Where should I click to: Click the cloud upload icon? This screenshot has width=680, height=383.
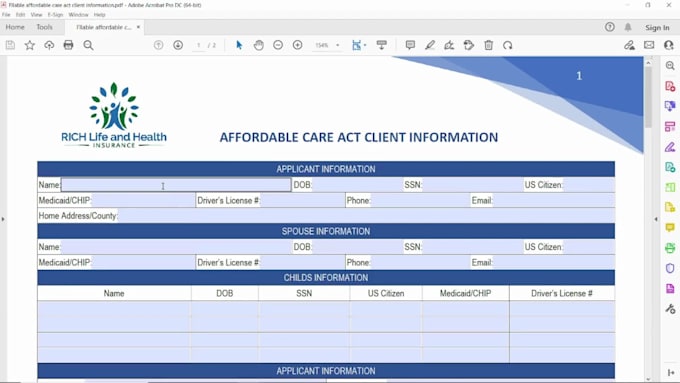click(49, 45)
